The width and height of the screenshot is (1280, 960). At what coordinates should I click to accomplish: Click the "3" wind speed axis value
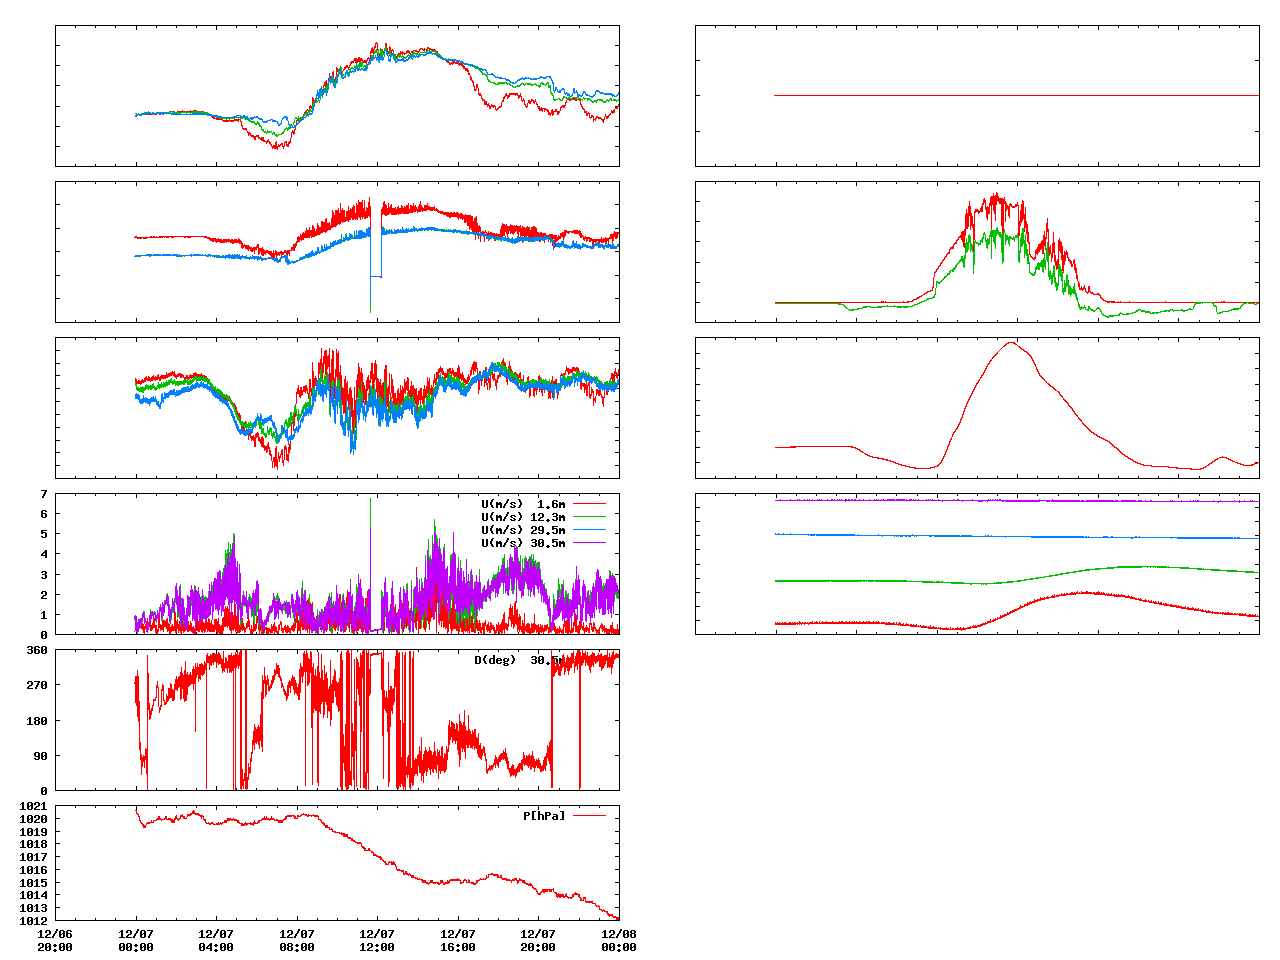point(44,575)
